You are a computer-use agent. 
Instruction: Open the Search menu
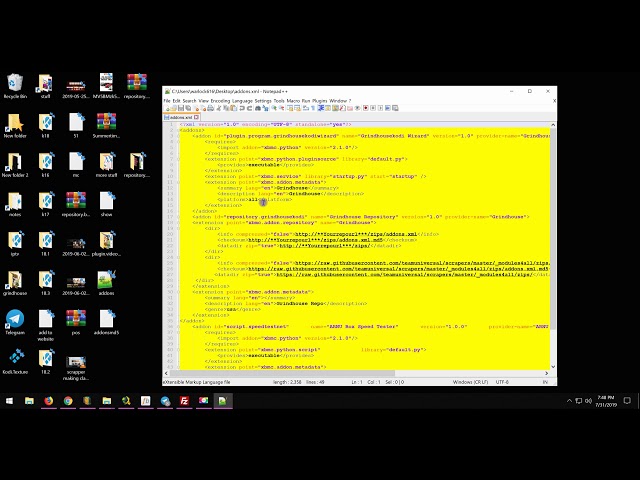189,101
